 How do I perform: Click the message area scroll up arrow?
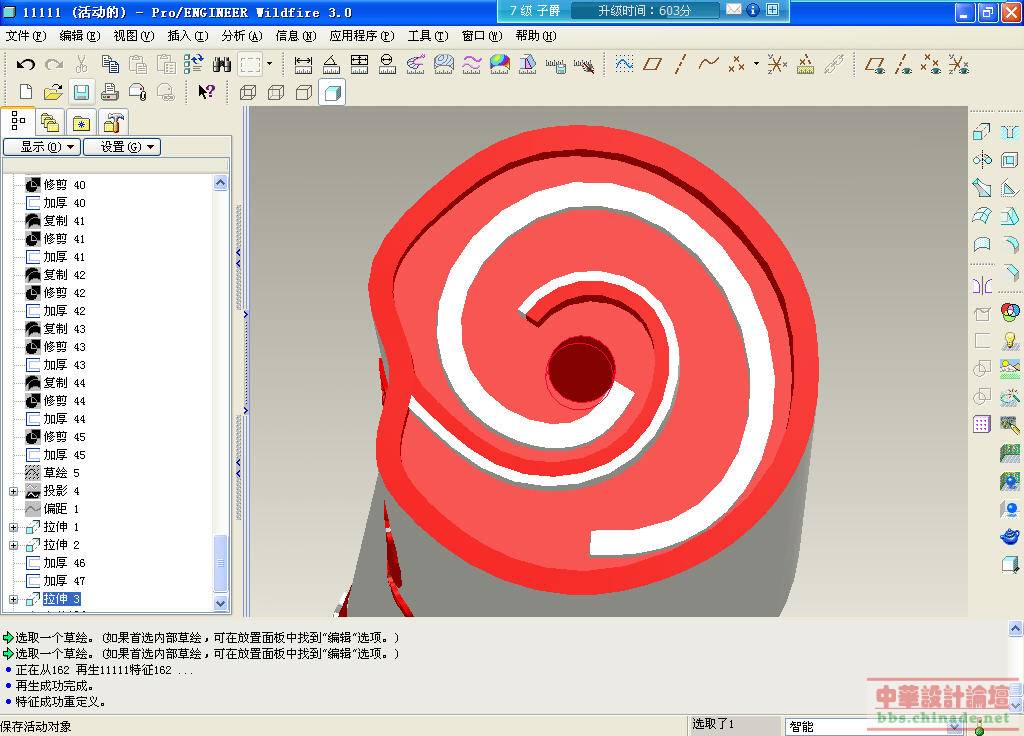point(1016,628)
